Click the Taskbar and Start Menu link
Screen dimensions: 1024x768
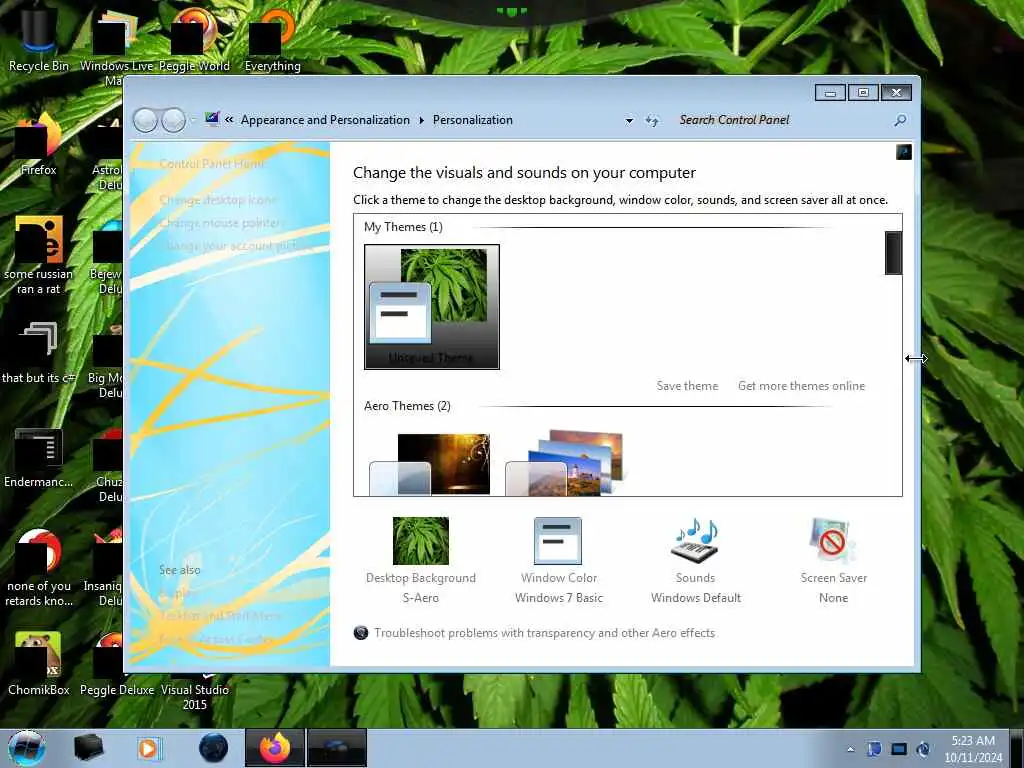pyautogui.click(x=219, y=616)
